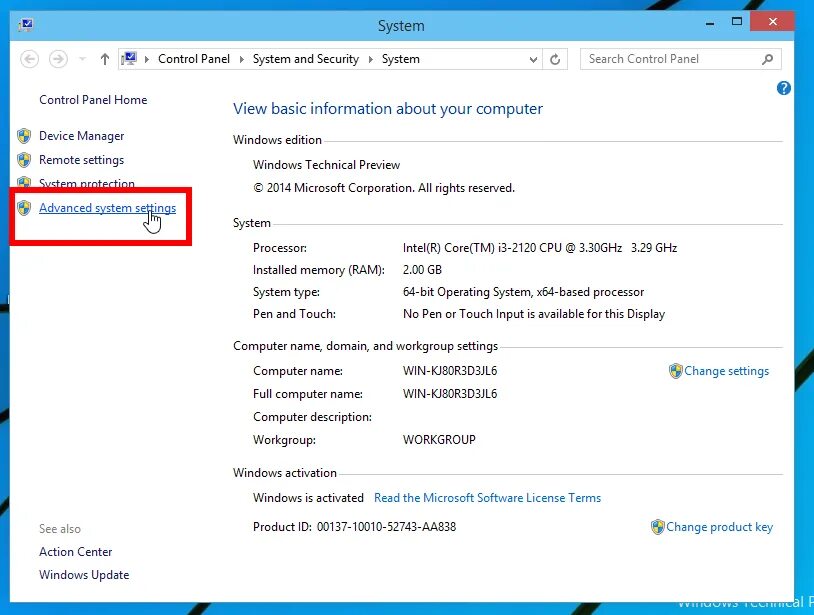Click the Forward navigation arrow
This screenshot has width=814, height=615.
[x=58, y=59]
